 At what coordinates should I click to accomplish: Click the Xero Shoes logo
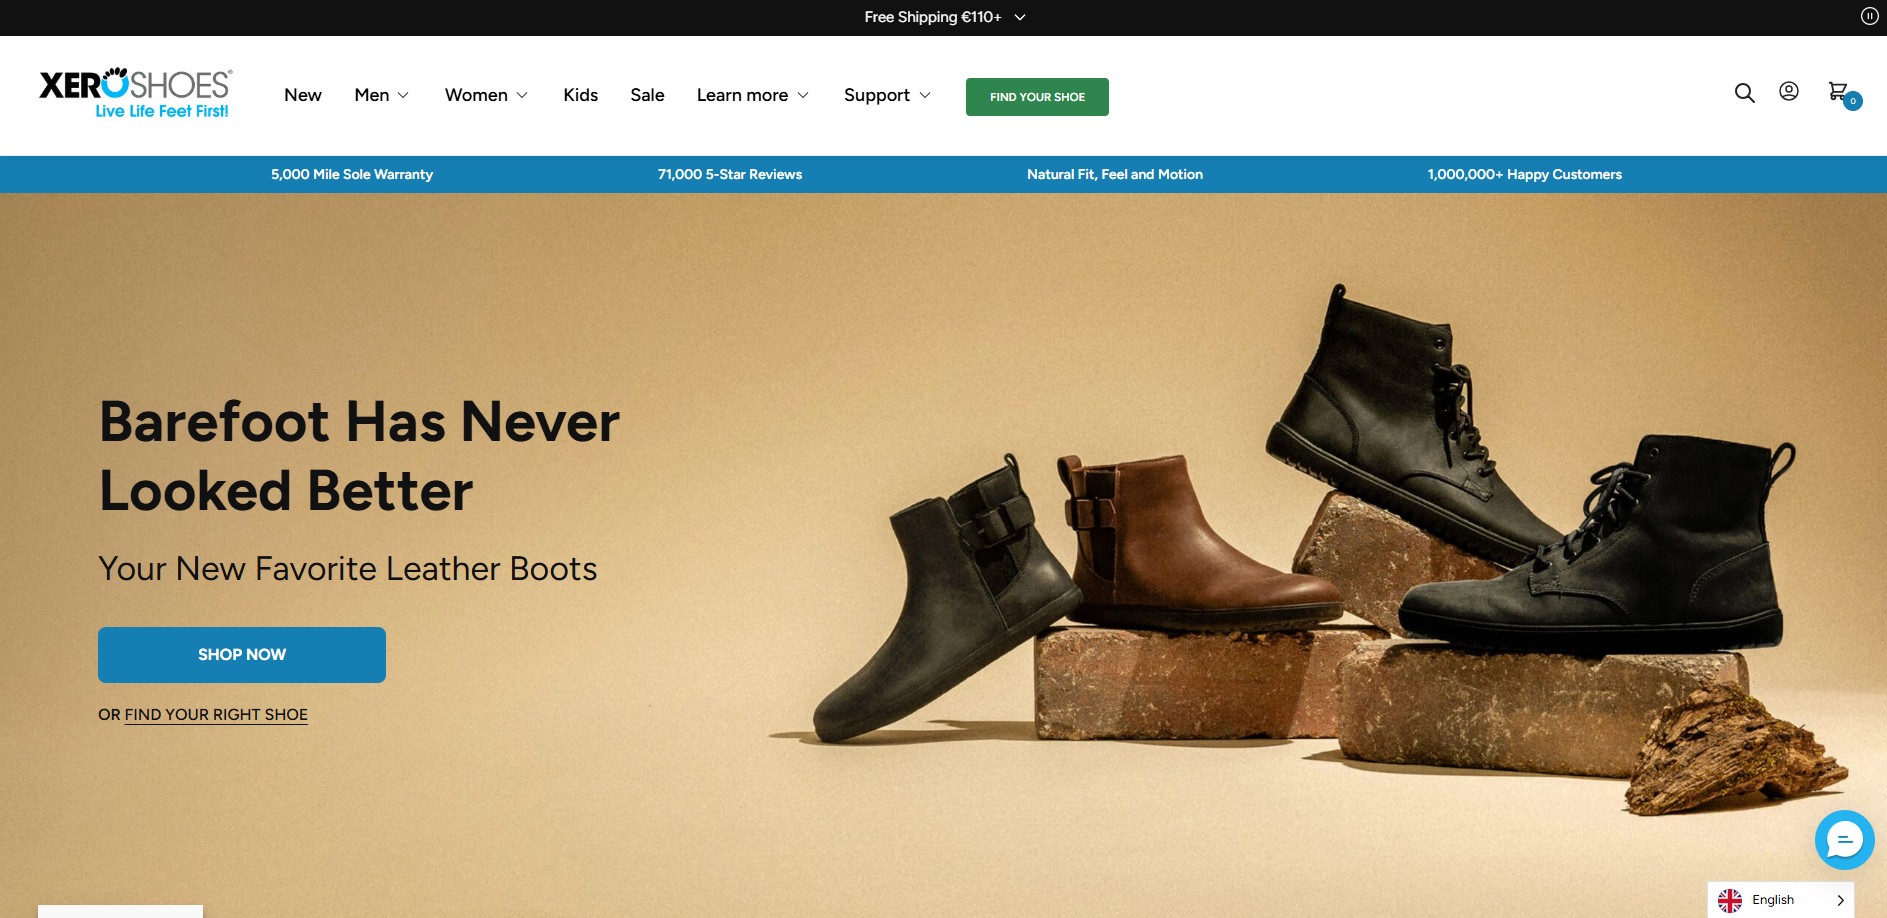[134, 94]
